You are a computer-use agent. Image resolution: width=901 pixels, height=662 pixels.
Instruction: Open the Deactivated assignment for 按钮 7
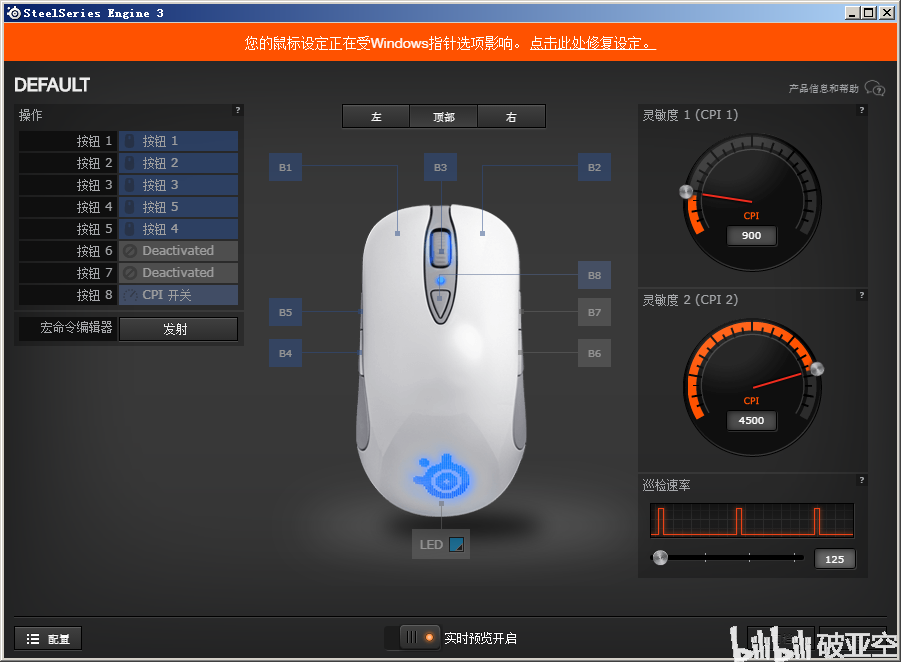pyautogui.click(x=178, y=272)
